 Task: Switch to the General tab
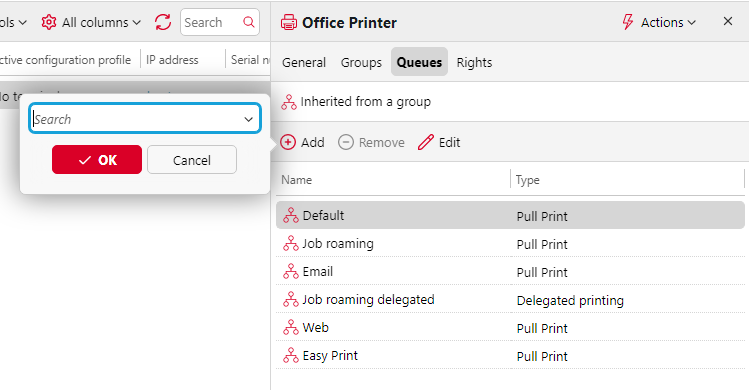click(304, 62)
